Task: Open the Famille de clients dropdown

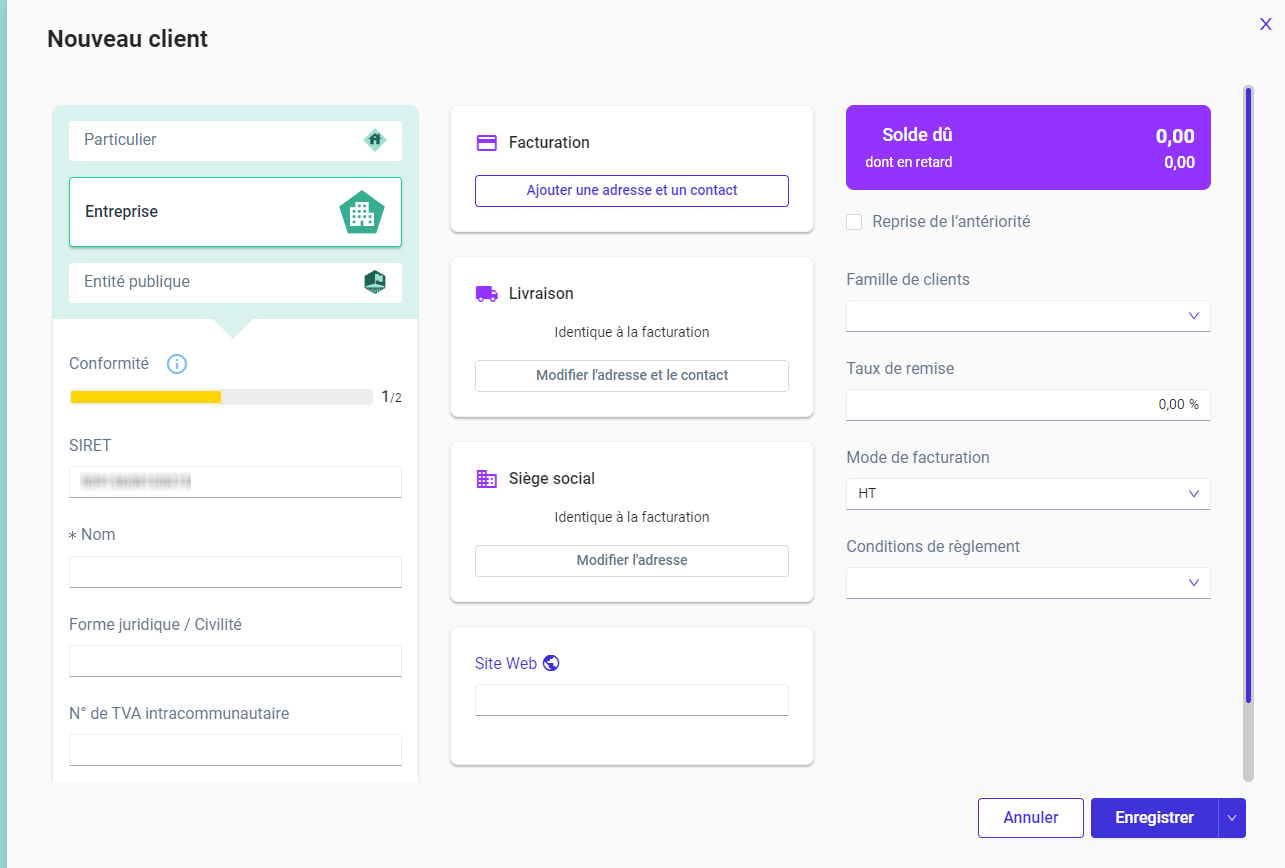Action: pos(1028,316)
